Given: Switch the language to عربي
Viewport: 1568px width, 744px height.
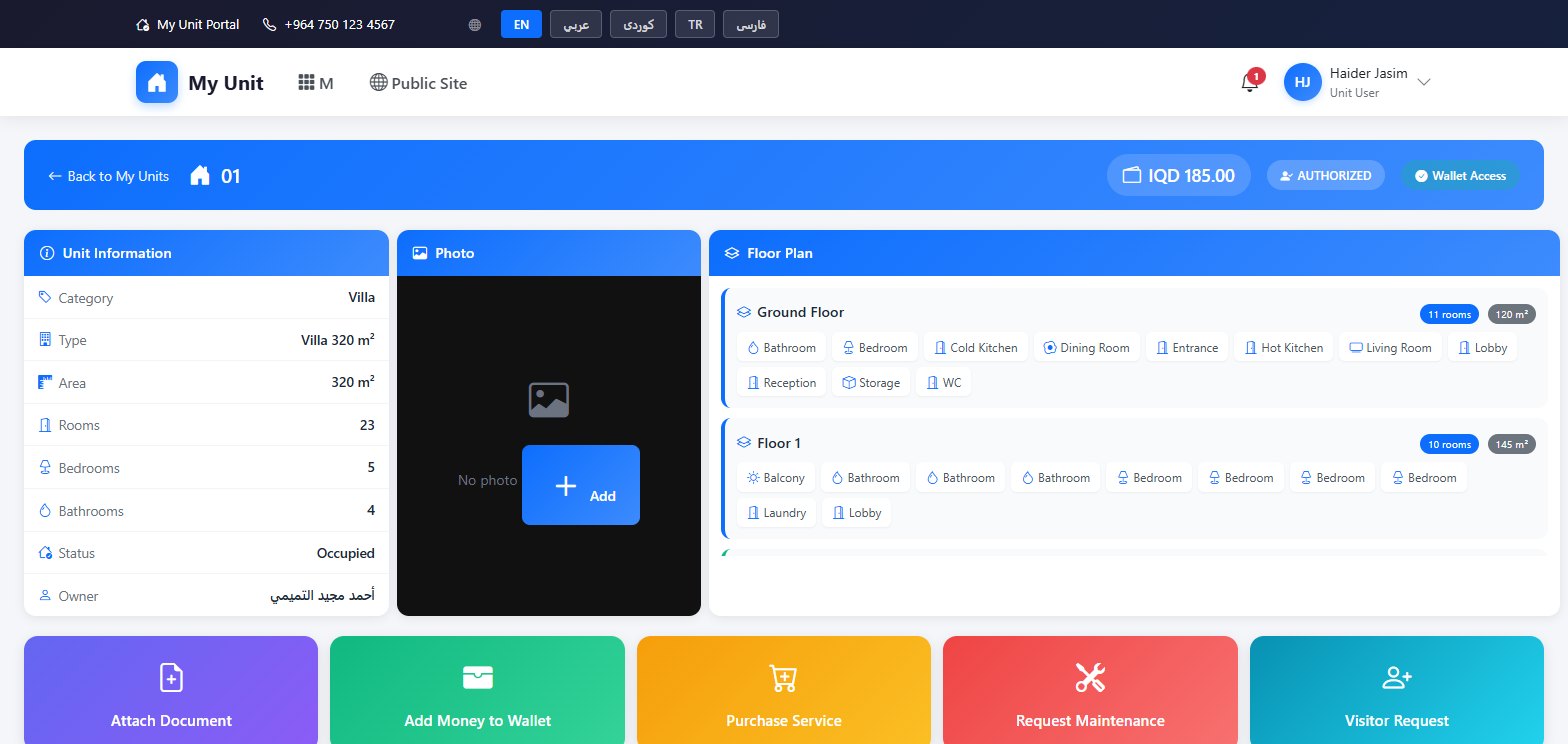Looking at the screenshot, I should pos(575,24).
